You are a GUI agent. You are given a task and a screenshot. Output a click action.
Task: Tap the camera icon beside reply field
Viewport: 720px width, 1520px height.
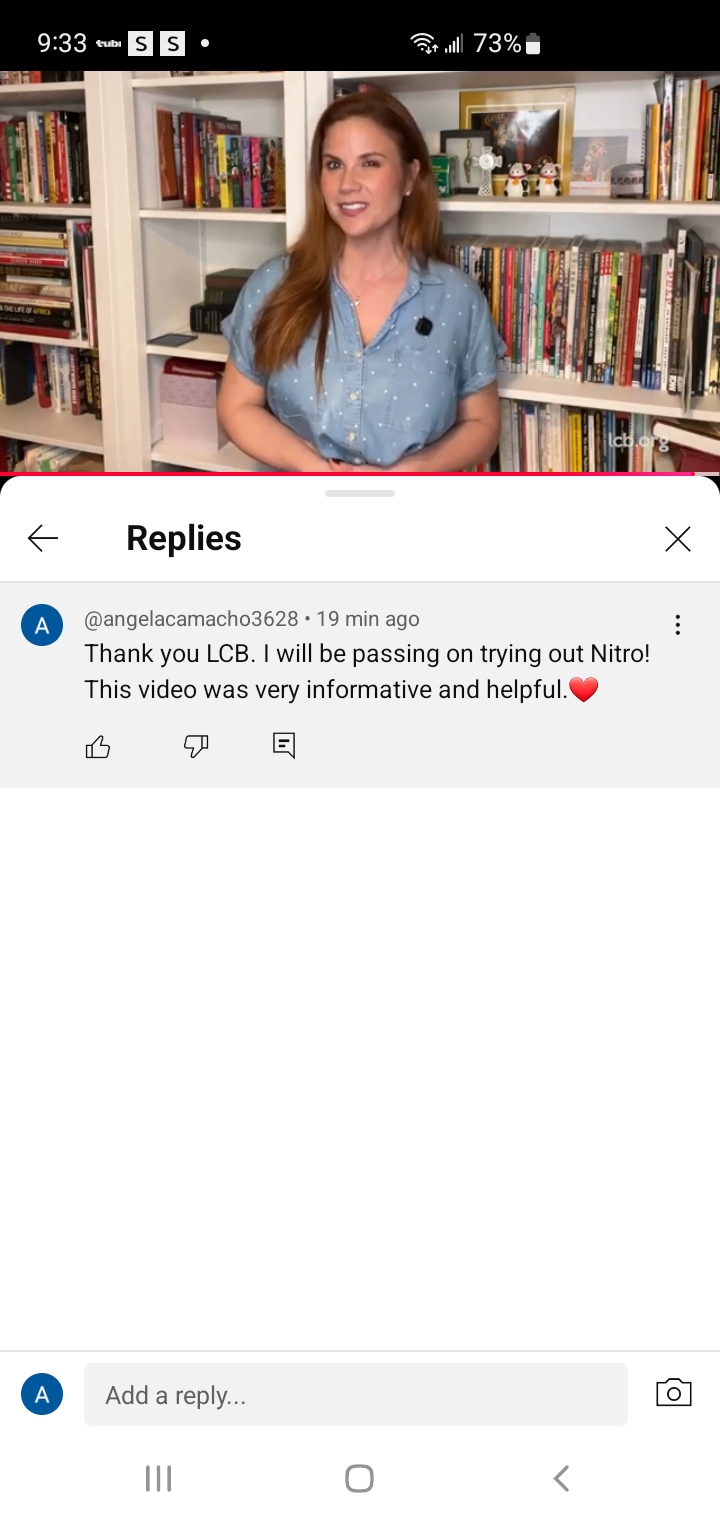[x=674, y=1393]
